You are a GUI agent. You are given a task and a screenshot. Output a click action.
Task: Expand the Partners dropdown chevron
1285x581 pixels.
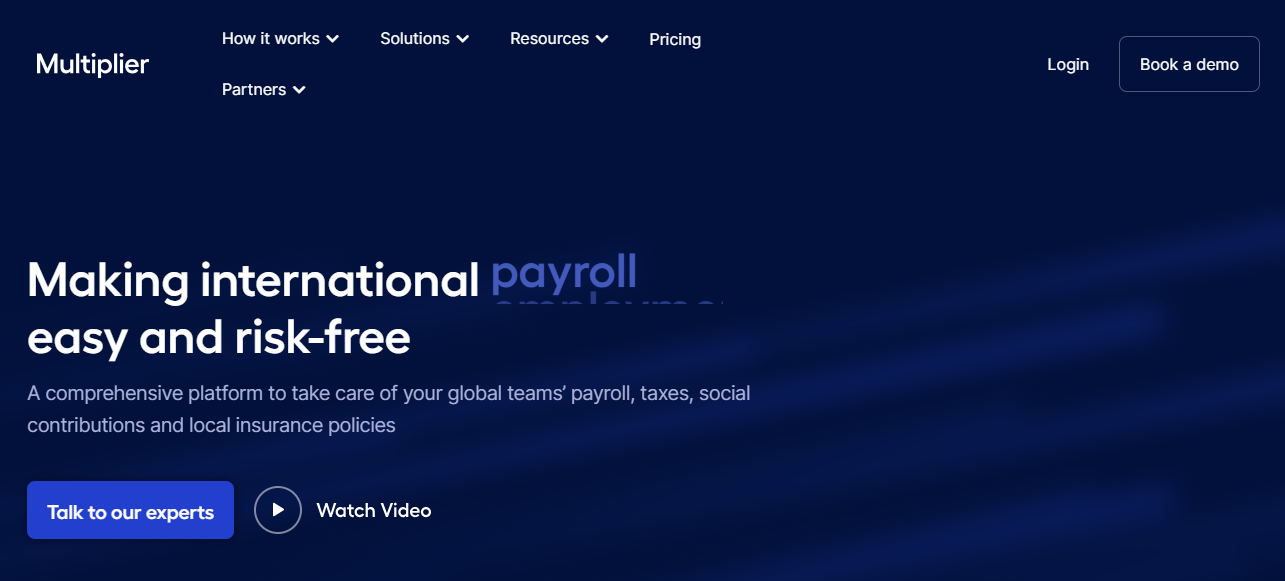click(x=299, y=90)
